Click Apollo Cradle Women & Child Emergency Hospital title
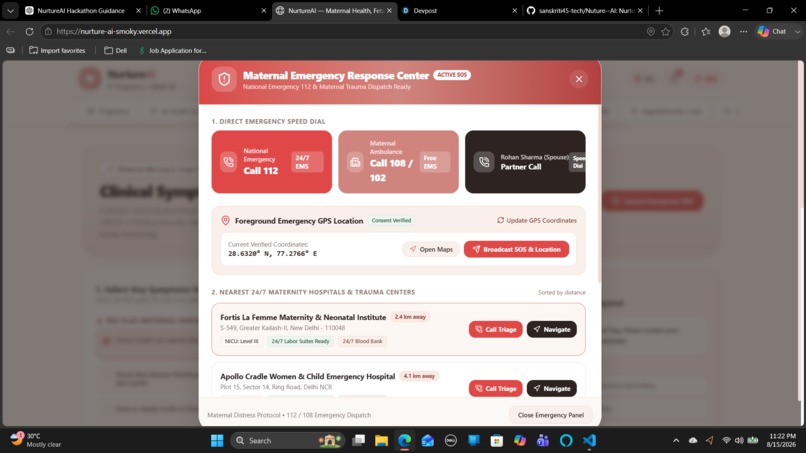The width and height of the screenshot is (806, 453). 307,376
